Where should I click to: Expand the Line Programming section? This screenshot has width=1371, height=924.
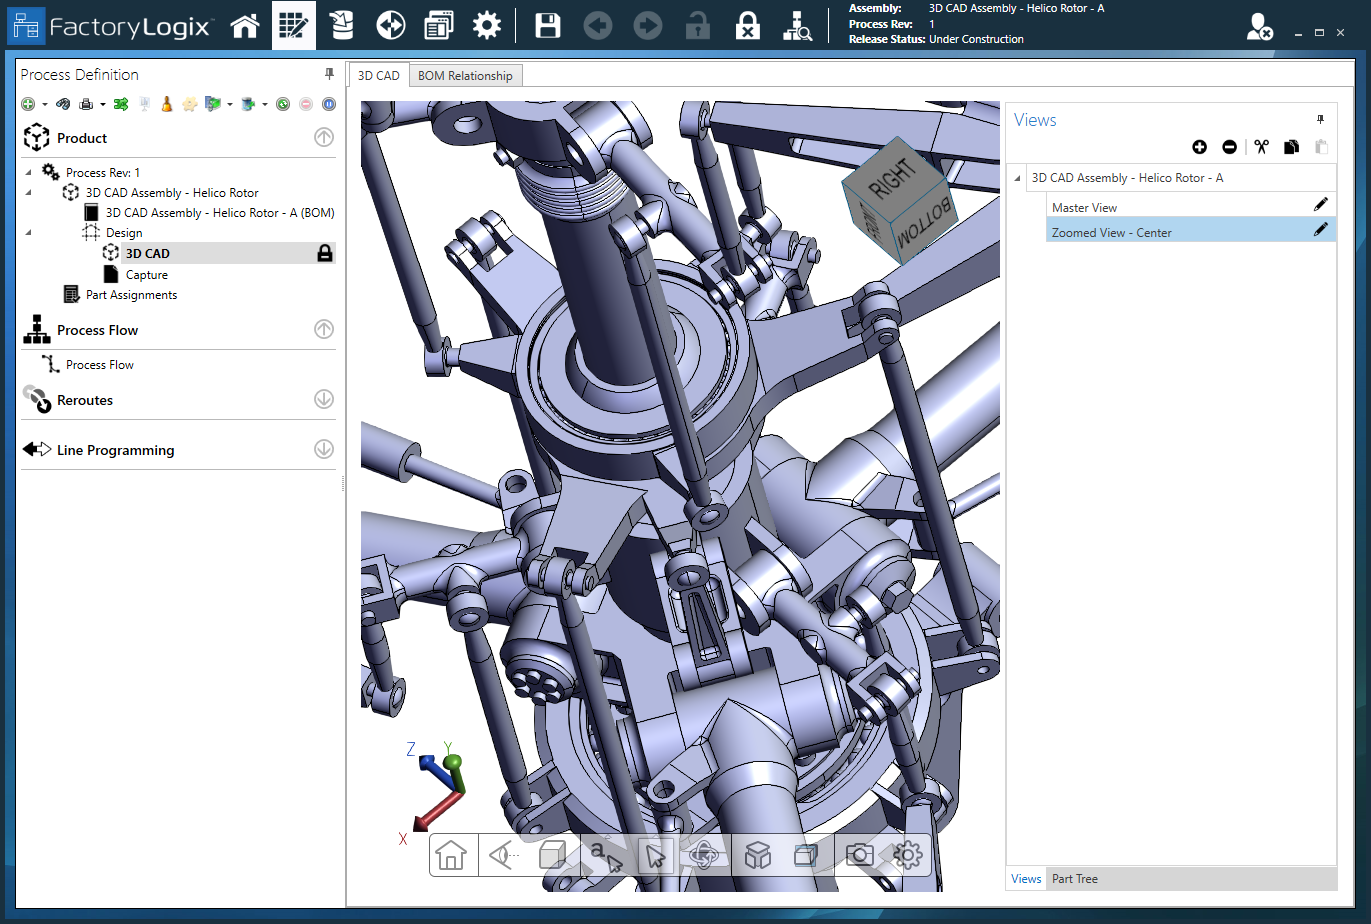click(324, 450)
